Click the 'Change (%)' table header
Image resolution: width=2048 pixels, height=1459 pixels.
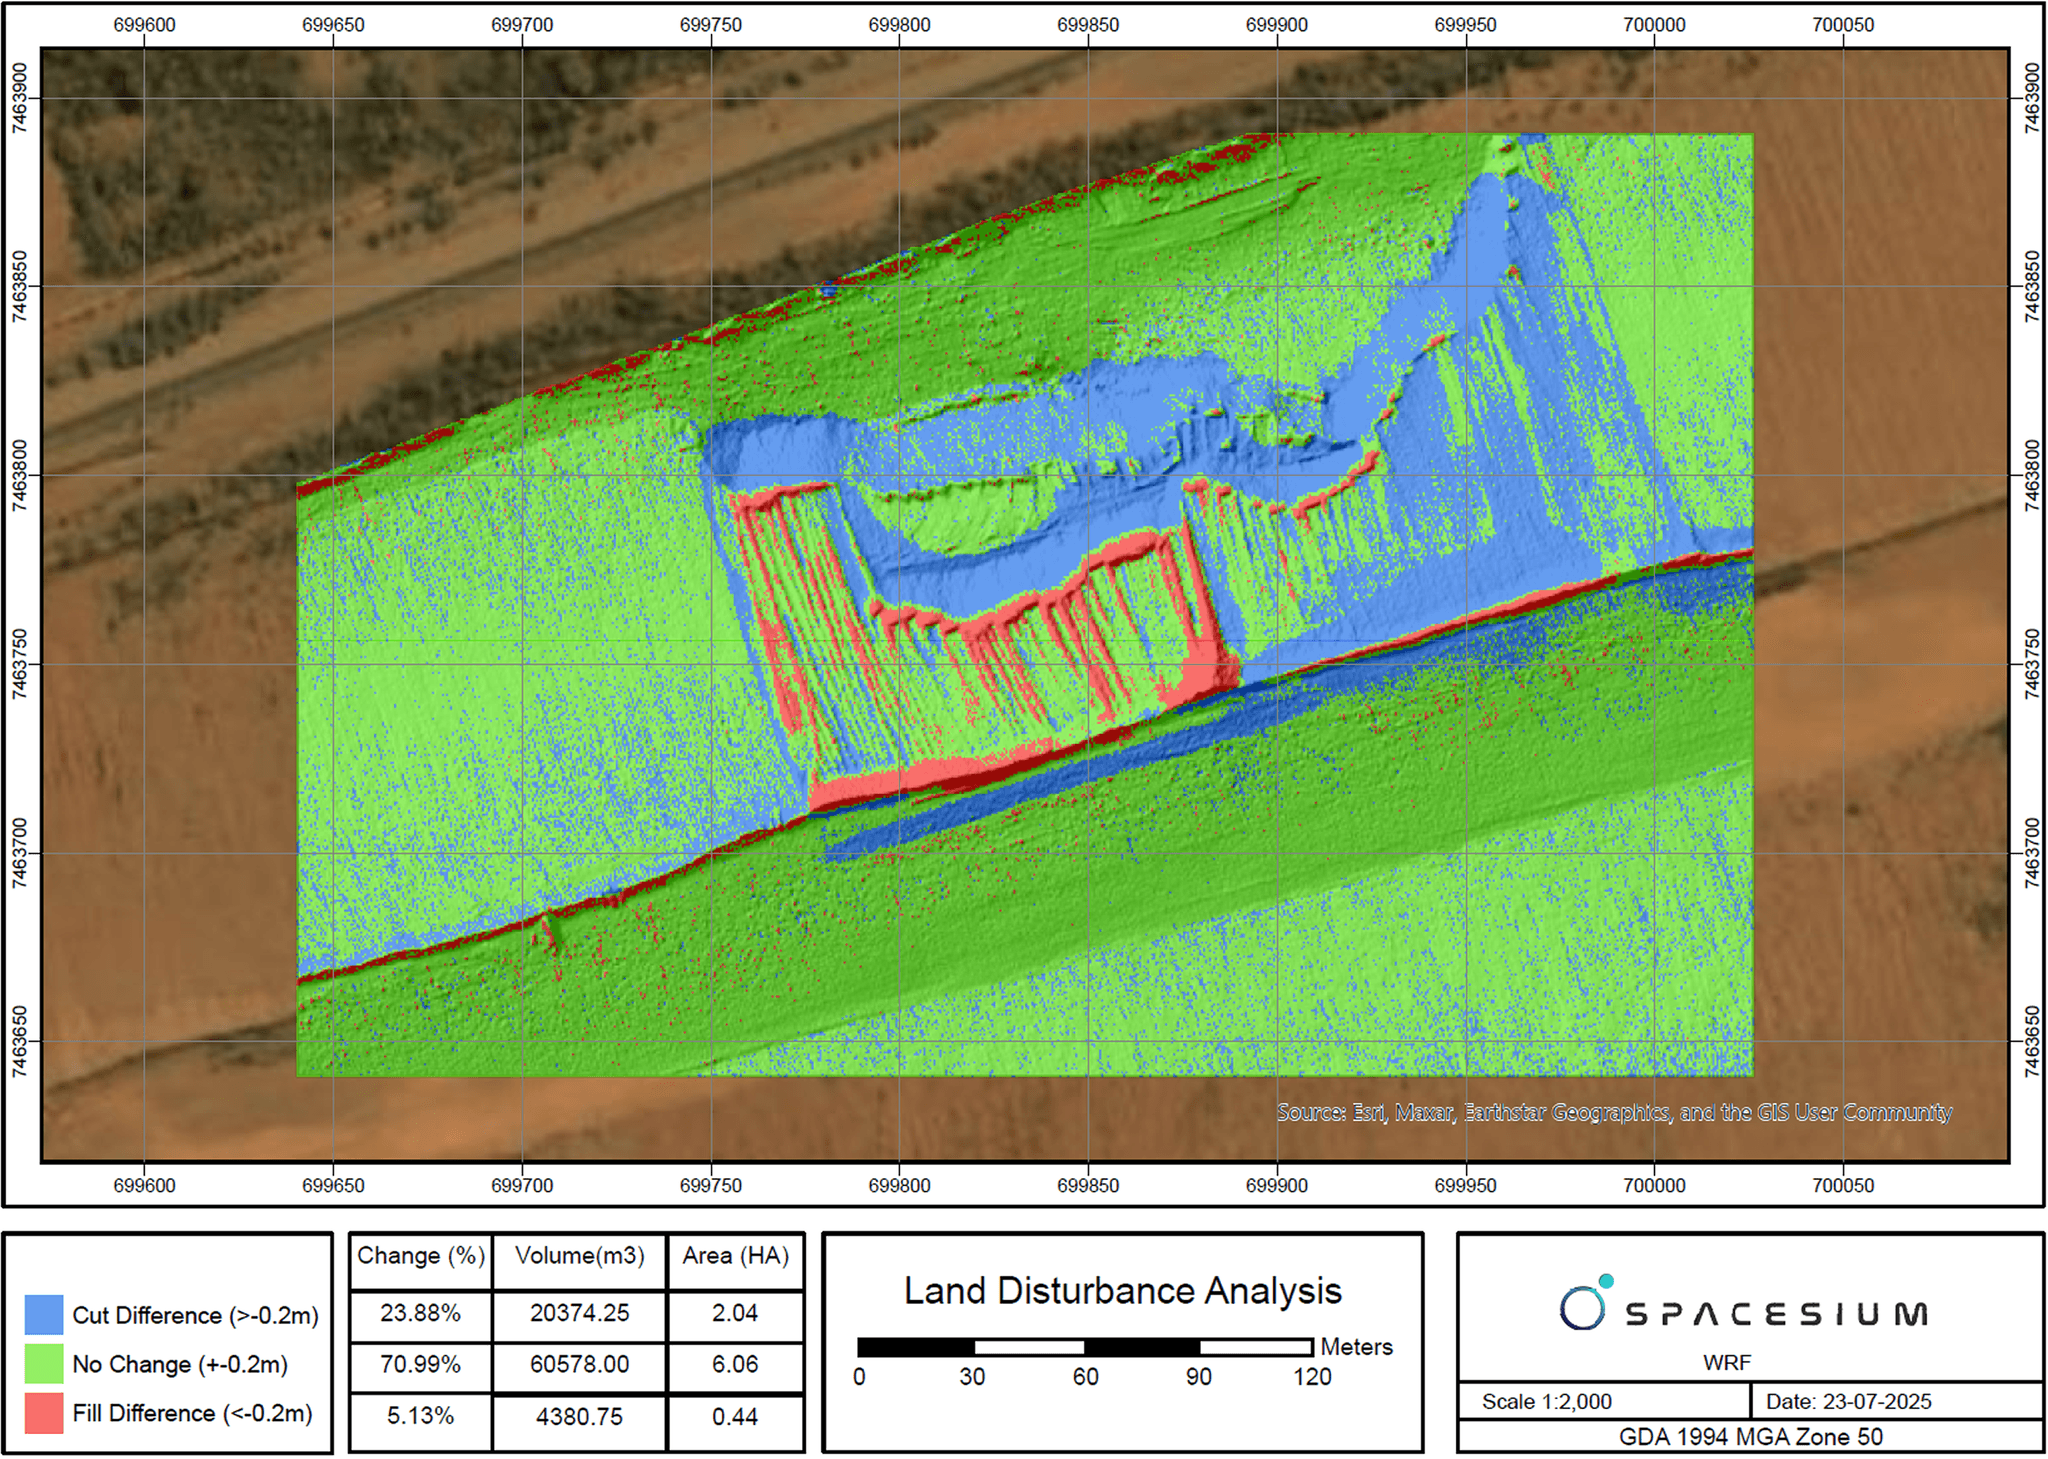click(x=421, y=1256)
